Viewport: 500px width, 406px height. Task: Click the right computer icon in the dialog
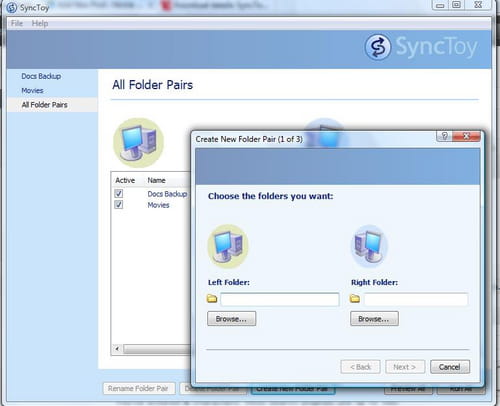tap(369, 247)
